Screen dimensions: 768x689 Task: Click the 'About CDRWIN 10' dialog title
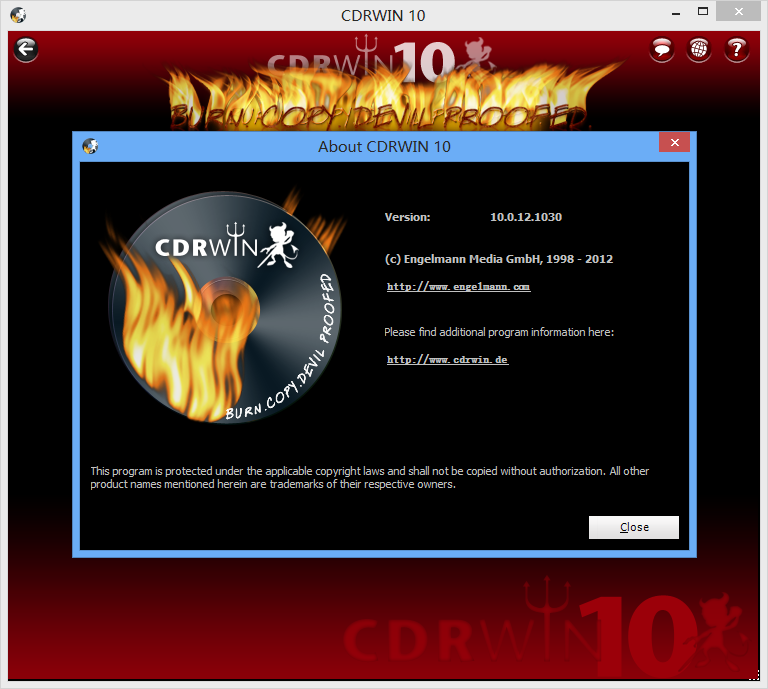pos(384,146)
